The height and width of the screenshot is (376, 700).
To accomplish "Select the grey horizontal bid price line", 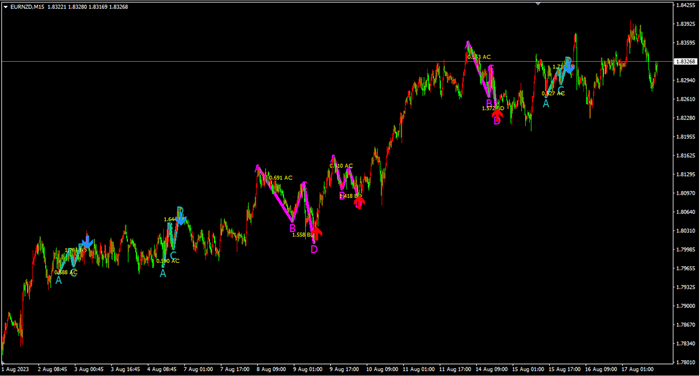I will tap(337, 61).
